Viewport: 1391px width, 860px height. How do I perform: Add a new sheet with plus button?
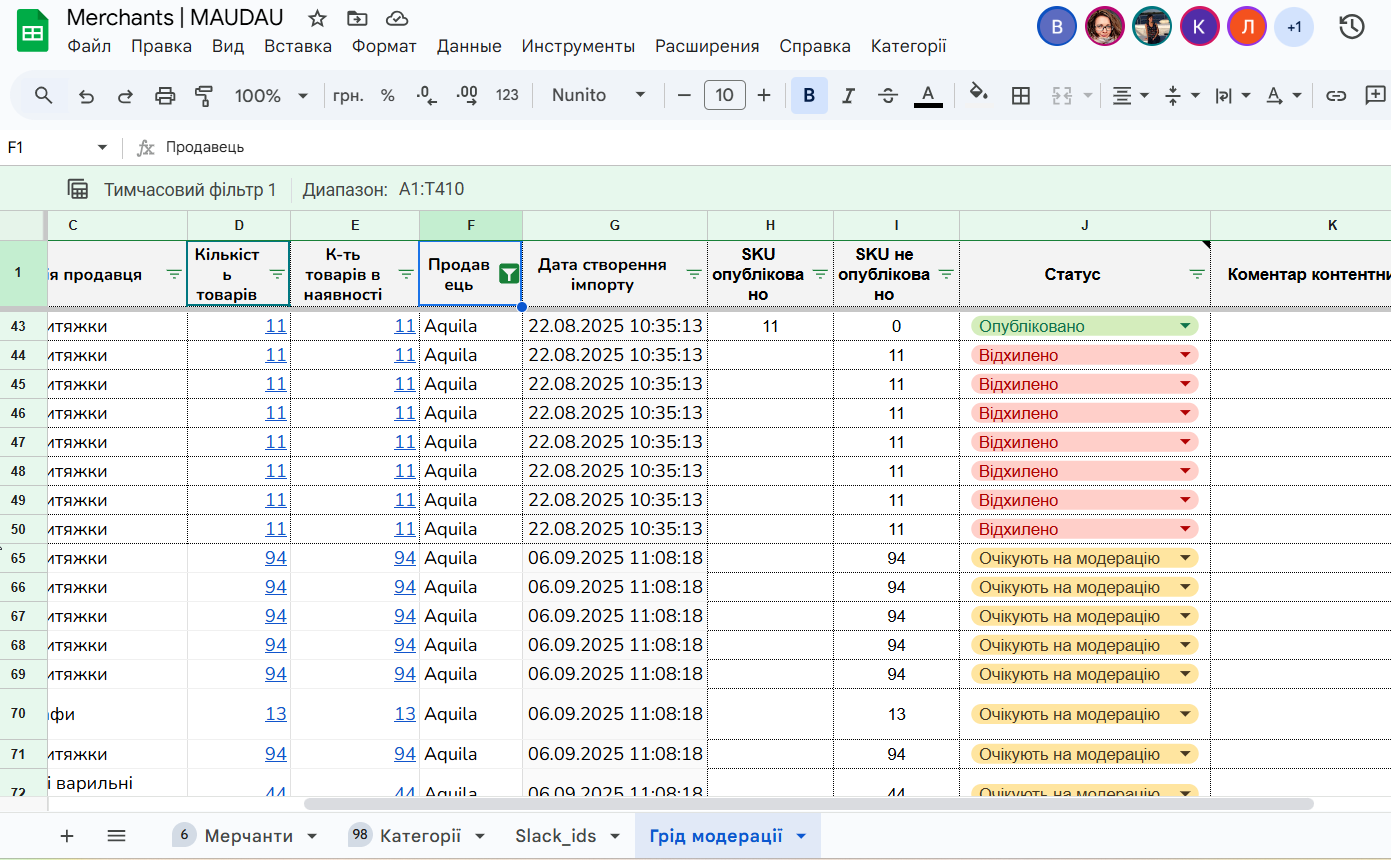(67, 836)
